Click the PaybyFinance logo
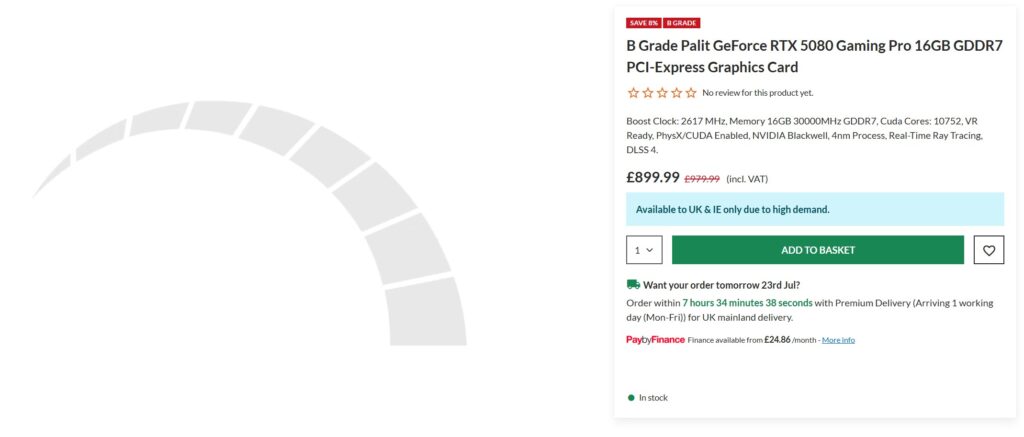This screenshot has width=1024, height=437. pos(655,340)
